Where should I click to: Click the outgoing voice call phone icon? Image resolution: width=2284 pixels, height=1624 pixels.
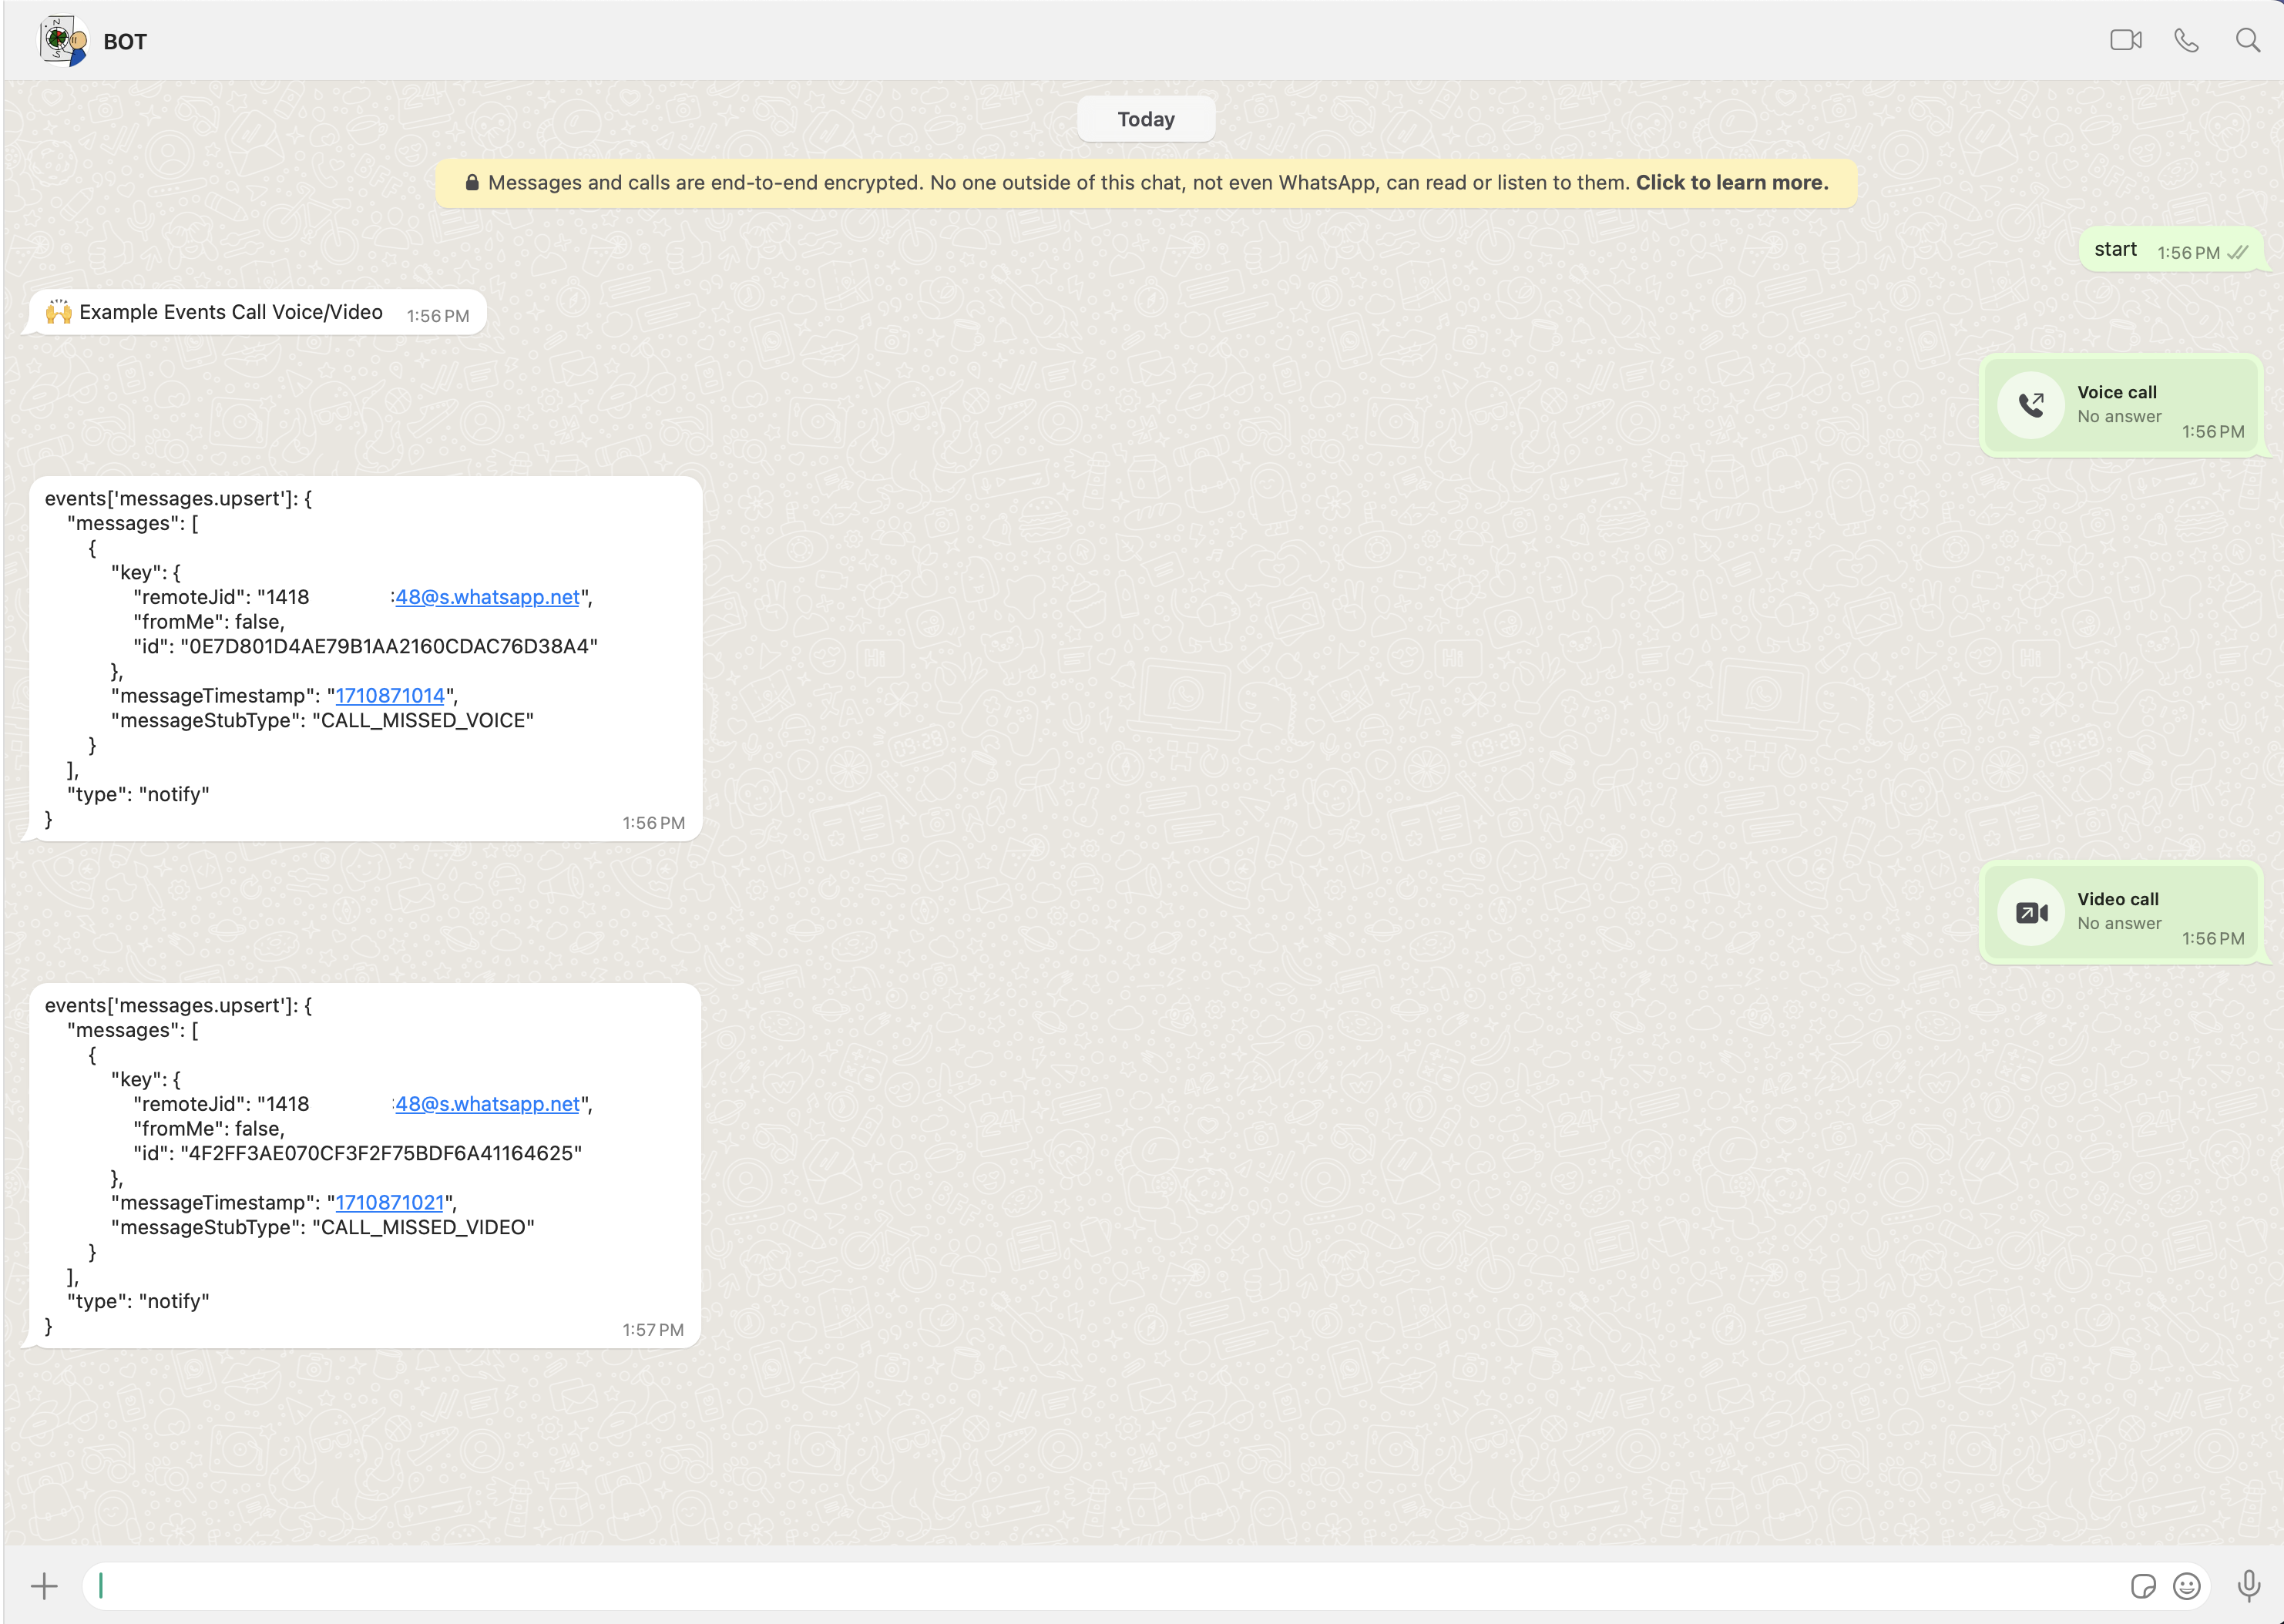[x=2031, y=405]
